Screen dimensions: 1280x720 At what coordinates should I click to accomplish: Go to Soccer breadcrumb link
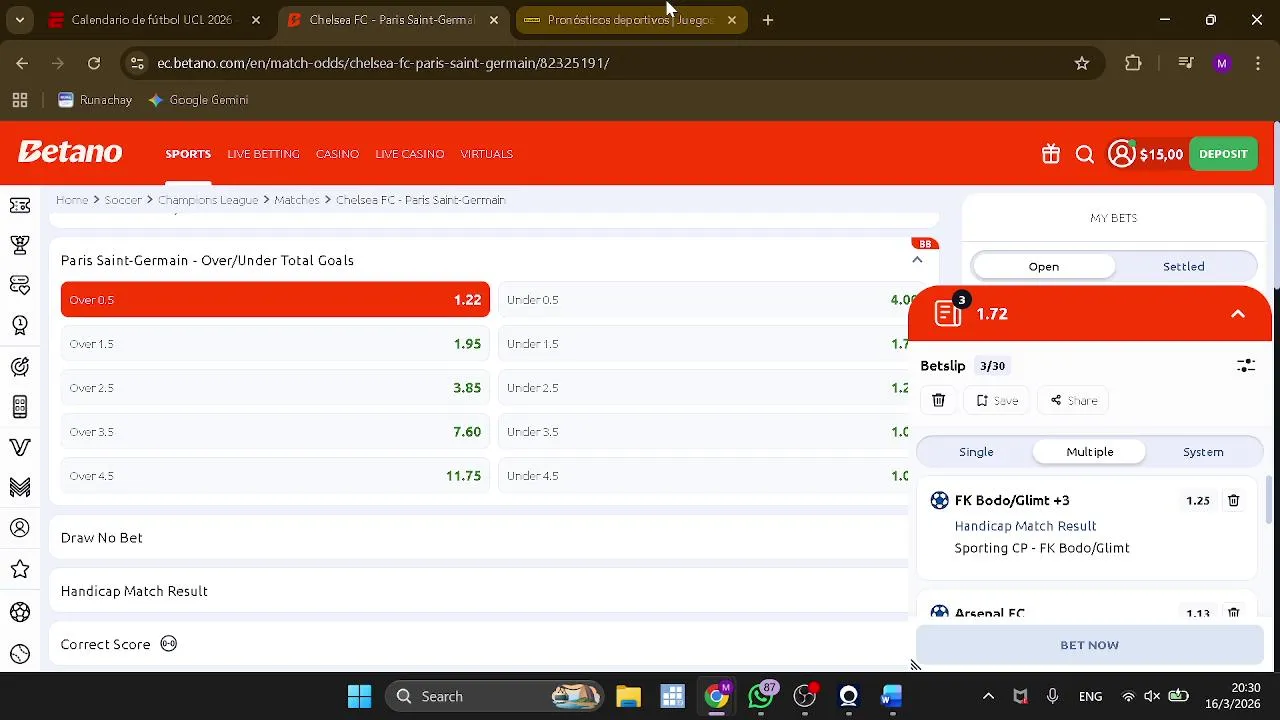123,200
